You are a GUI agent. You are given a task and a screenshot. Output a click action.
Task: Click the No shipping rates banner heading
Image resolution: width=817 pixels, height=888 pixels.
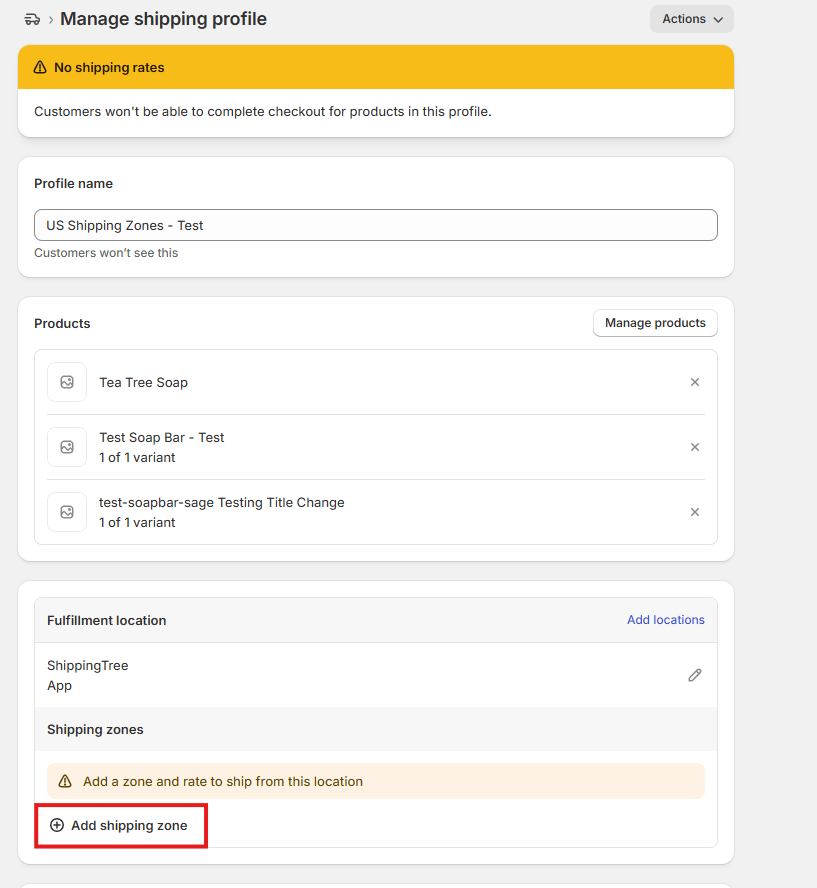pyautogui.click(x=109, y=68)
